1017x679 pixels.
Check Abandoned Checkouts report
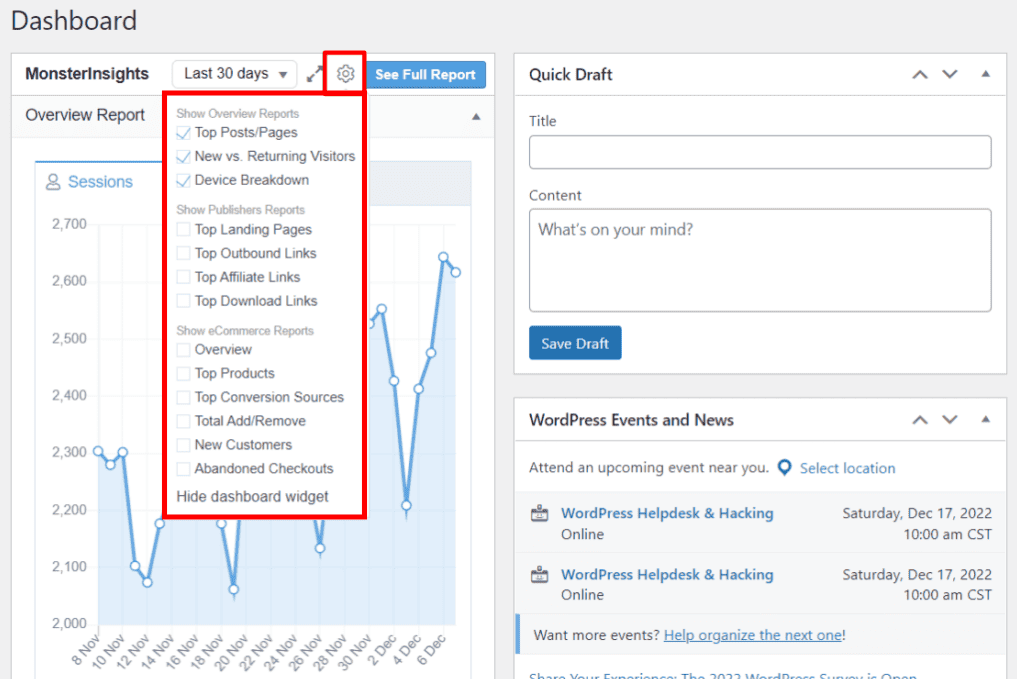184,468
